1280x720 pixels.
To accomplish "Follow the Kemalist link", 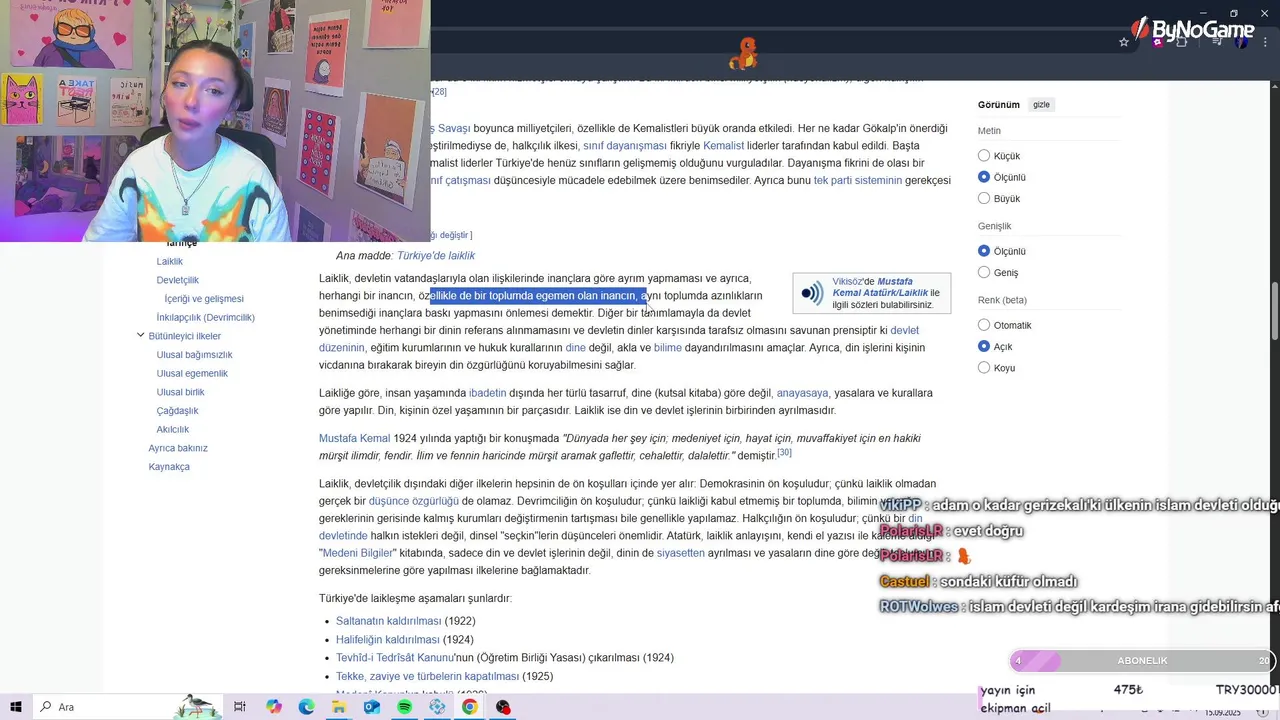I will tap(724, 146).
